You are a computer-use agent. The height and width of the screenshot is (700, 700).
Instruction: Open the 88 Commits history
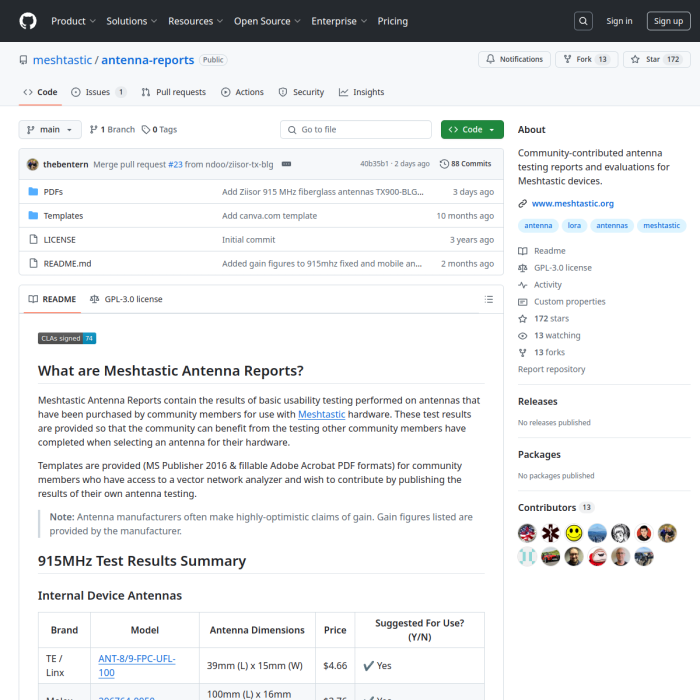(x=466, y=164)
